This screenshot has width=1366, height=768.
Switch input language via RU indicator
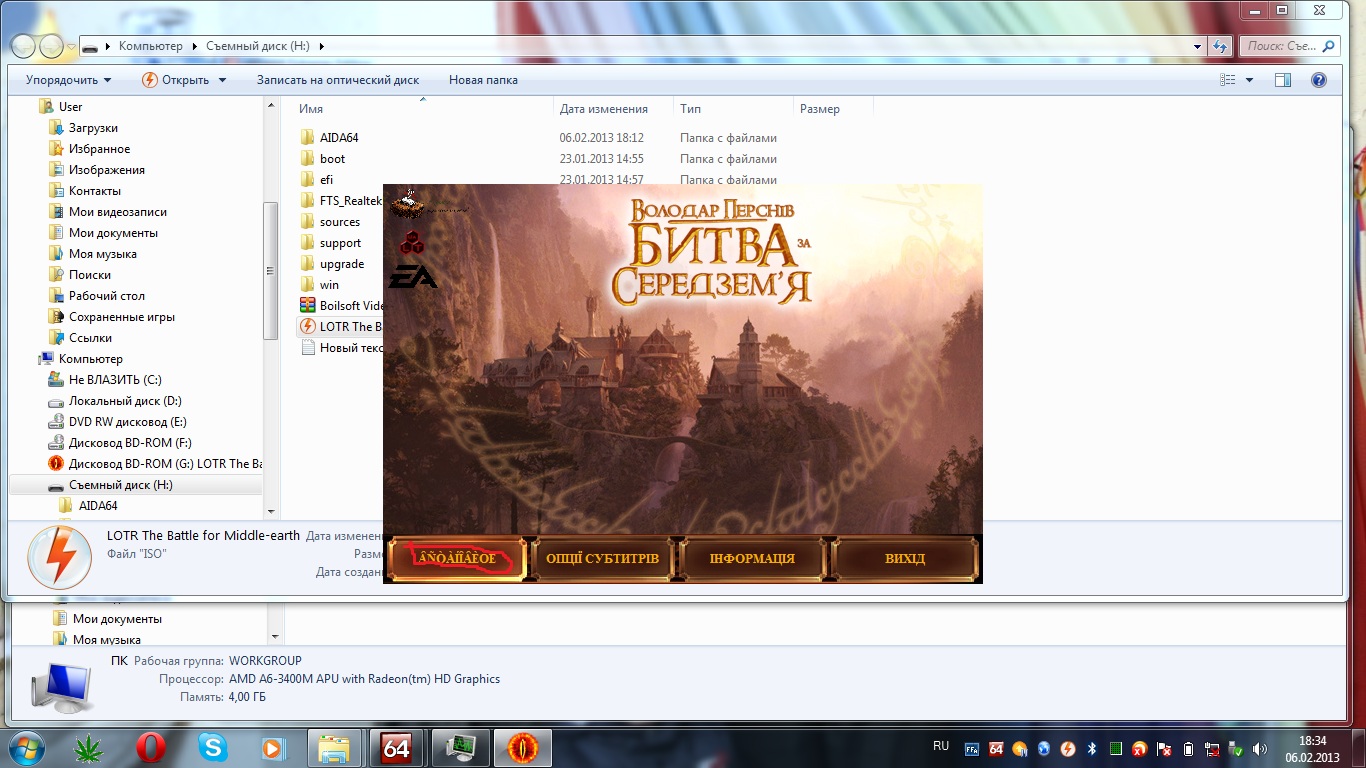click(941, 746)
